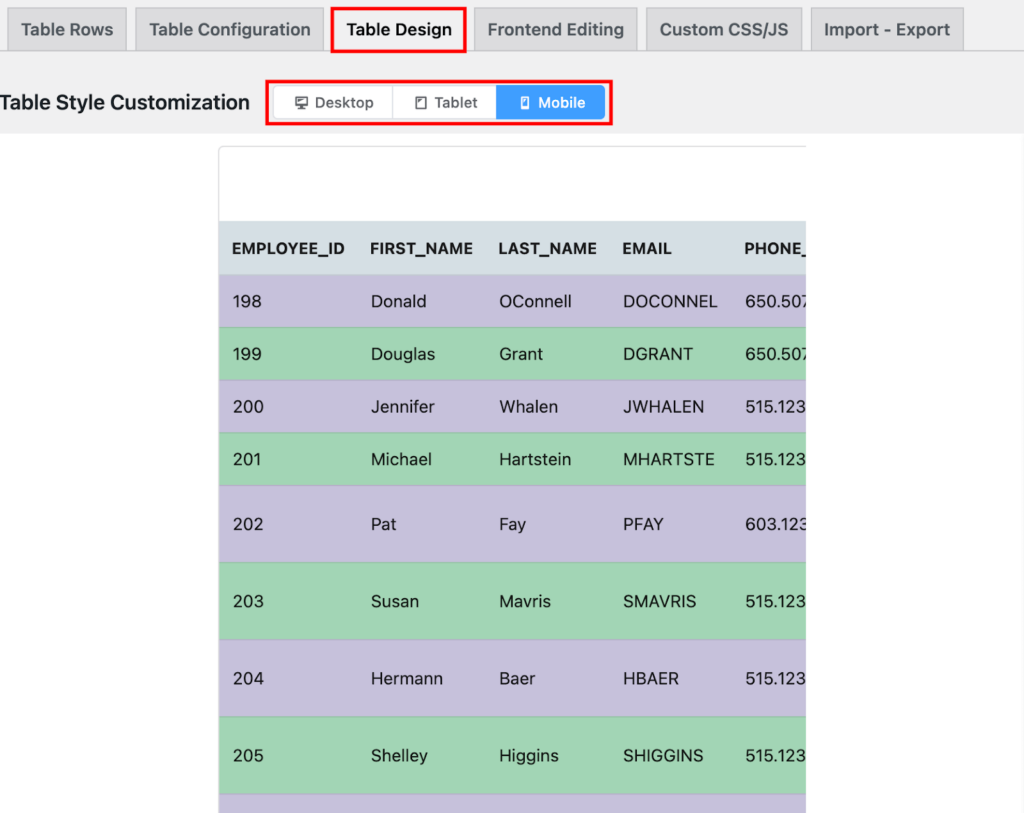Click the last name Higgins
This screenshot has width=1024, height=813.
[529, 756]
